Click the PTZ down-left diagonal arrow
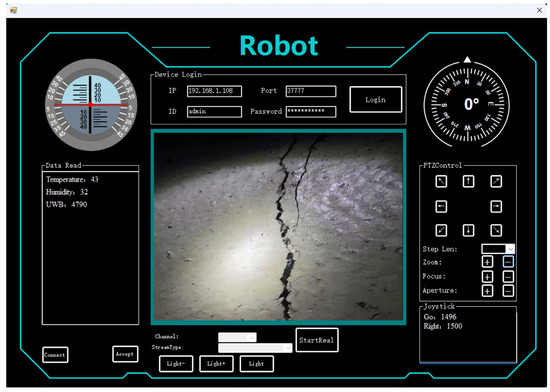Screen dimensions: 550x392 441,230
